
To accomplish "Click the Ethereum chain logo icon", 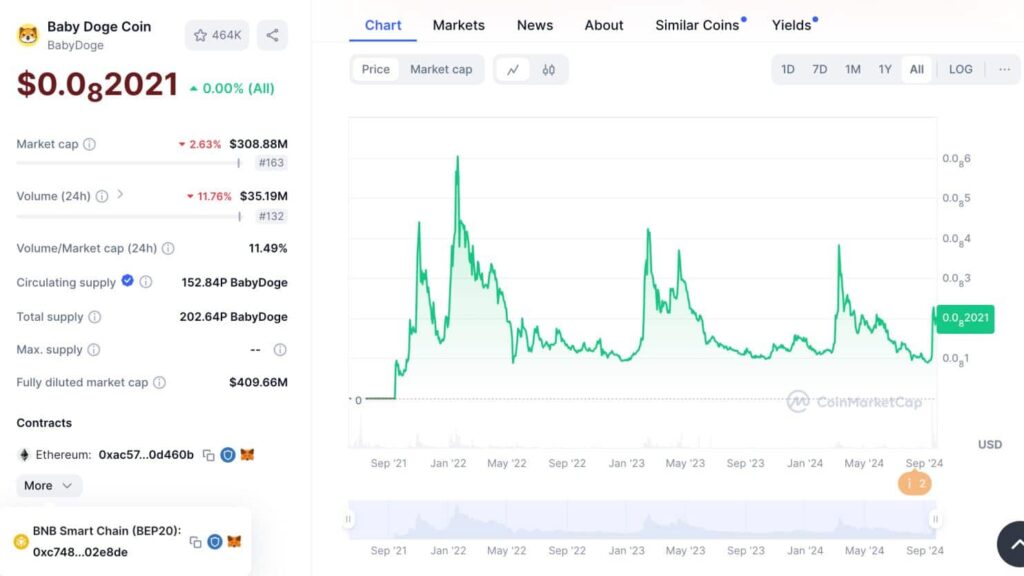I will [x=24, y=455].
